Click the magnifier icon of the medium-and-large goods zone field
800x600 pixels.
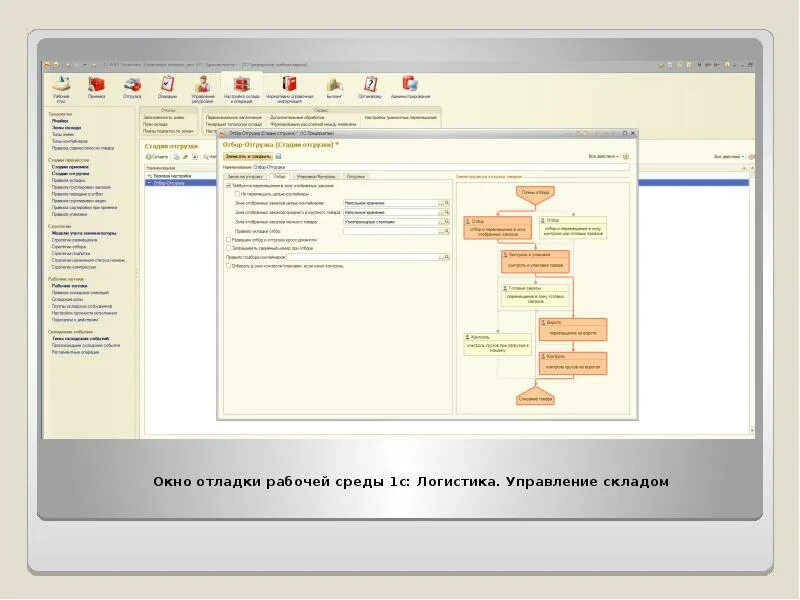pyautogui.click(x=447, y=212)
